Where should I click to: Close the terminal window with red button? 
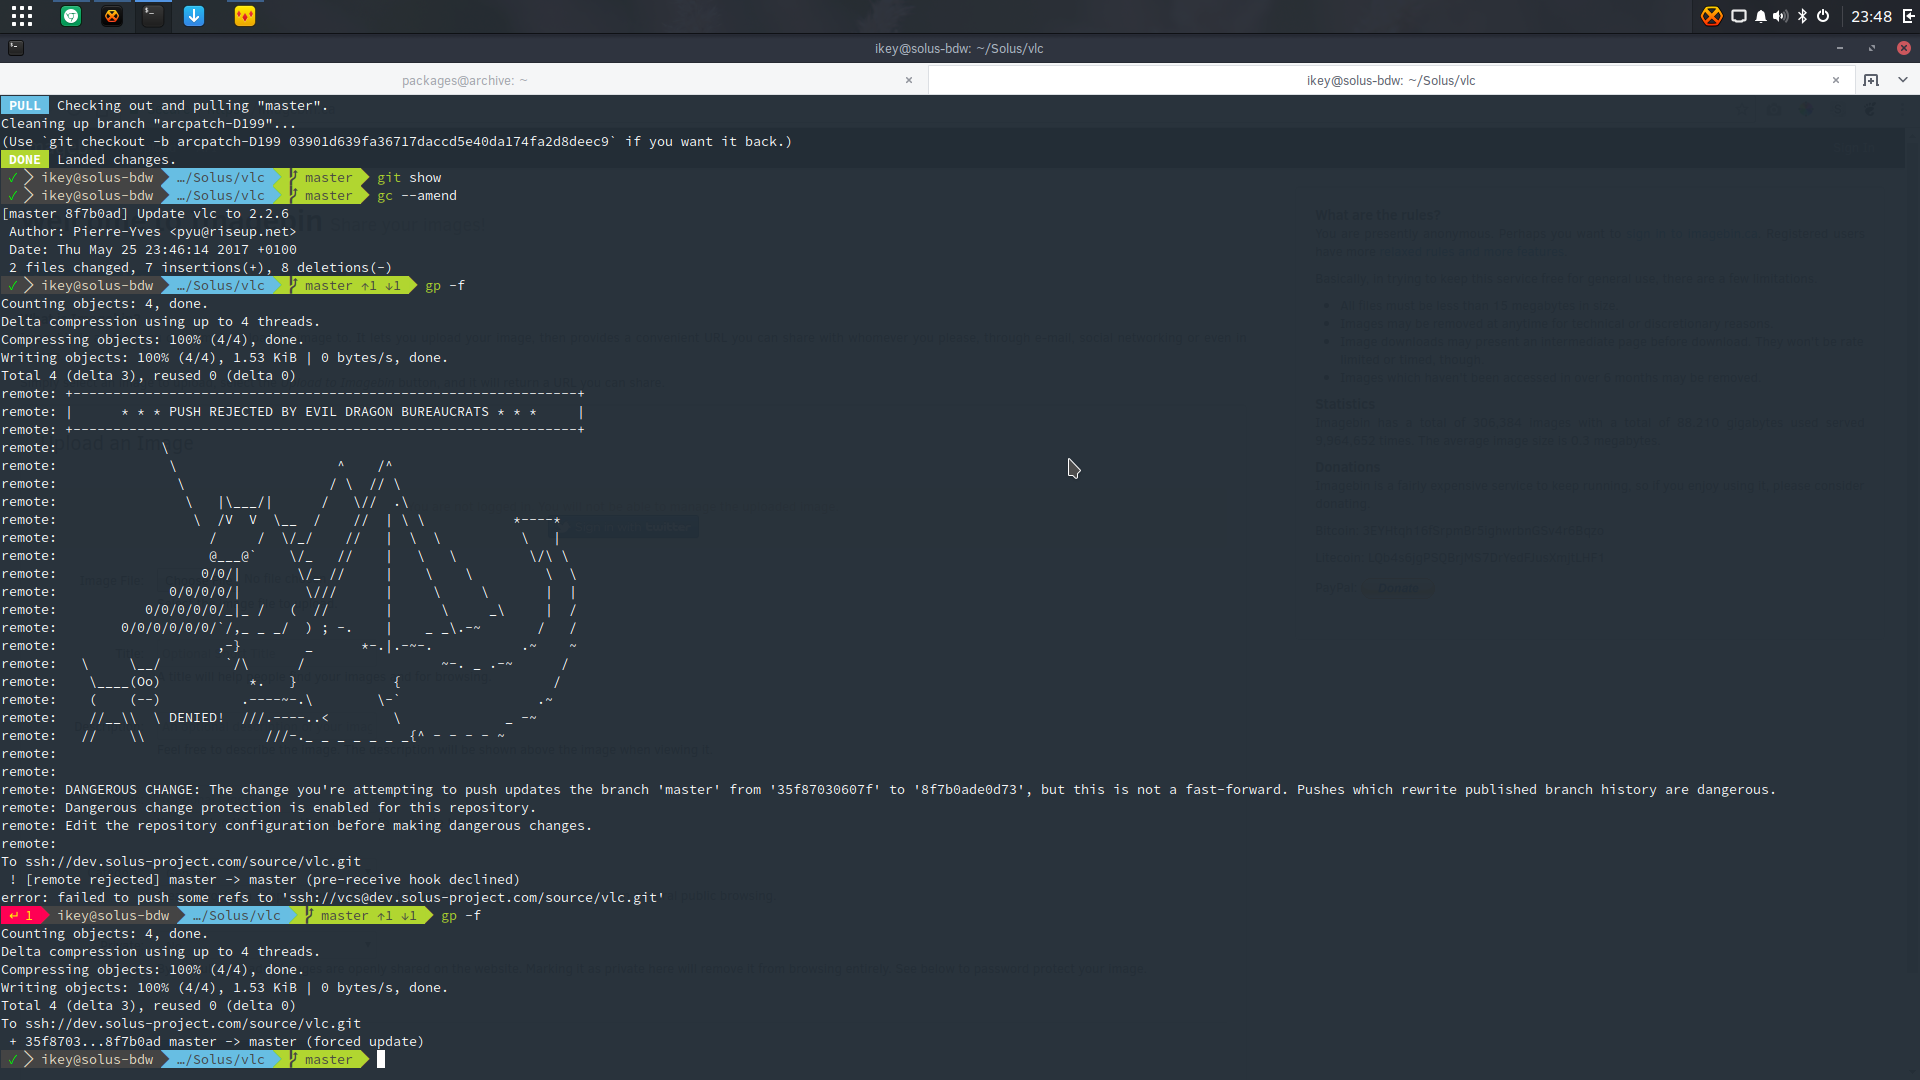(1904, 48)
